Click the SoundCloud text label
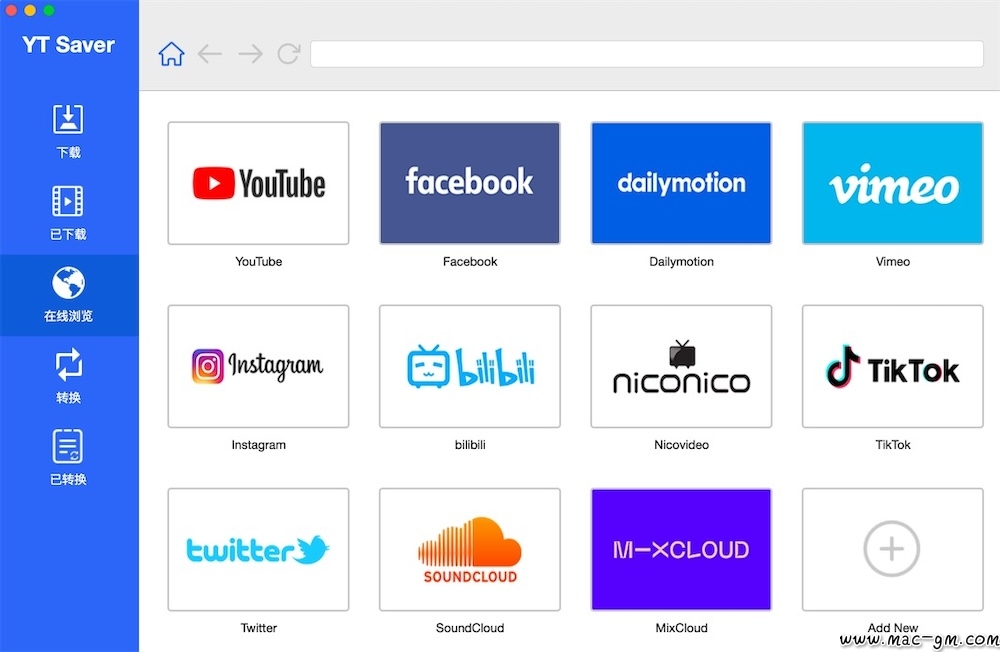Screen dimensions: 1000x652 pyautogui.click(x=470, y=628)
